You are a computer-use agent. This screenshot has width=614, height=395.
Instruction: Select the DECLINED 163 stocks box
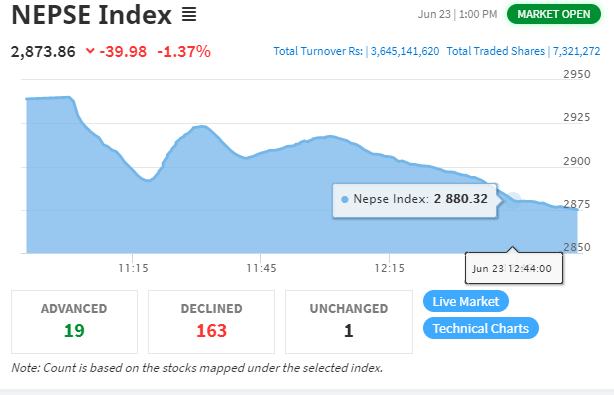coord(211,322)
